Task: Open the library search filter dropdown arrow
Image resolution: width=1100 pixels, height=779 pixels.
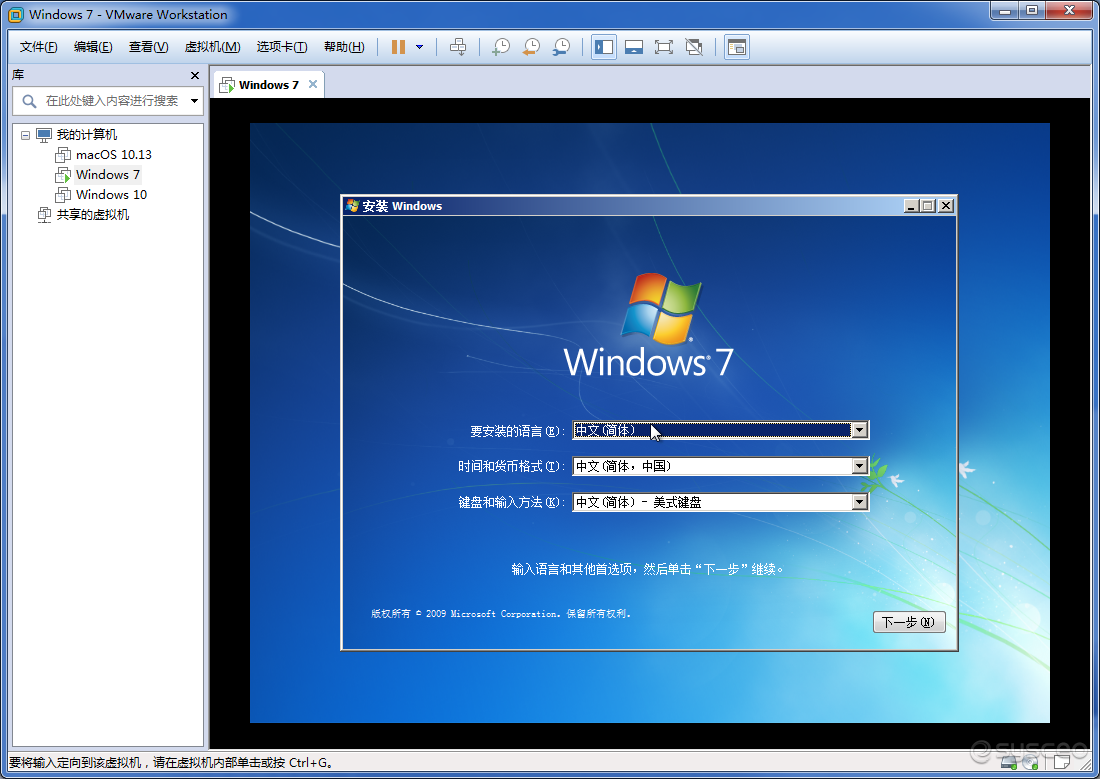Action: [194, 101]
